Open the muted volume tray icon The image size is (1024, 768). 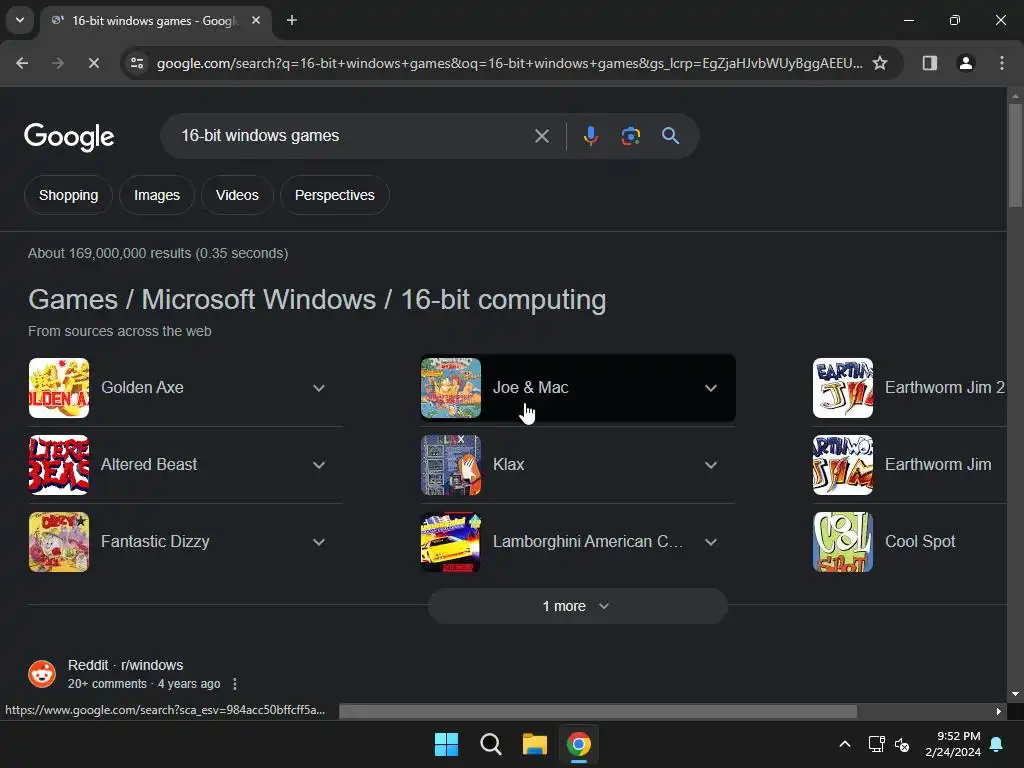click(x=902, y=744)
